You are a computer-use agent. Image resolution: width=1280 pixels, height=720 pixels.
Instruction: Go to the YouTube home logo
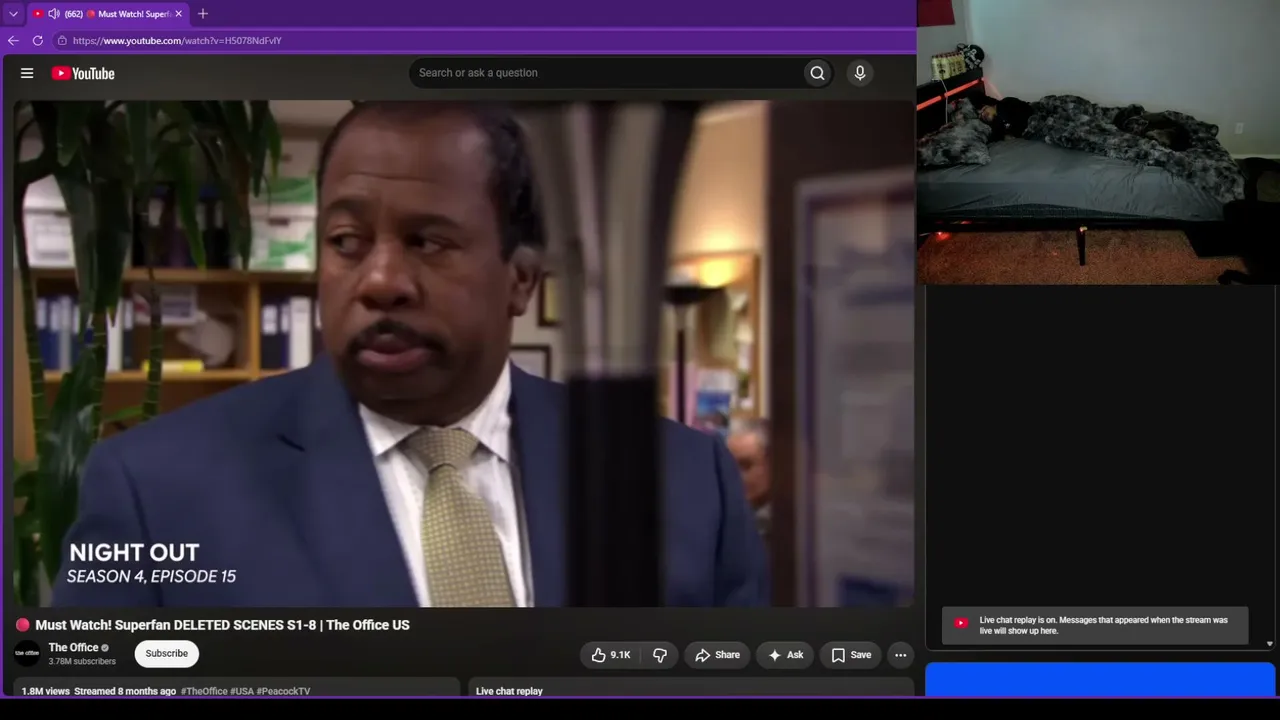(x=83, y=73)
